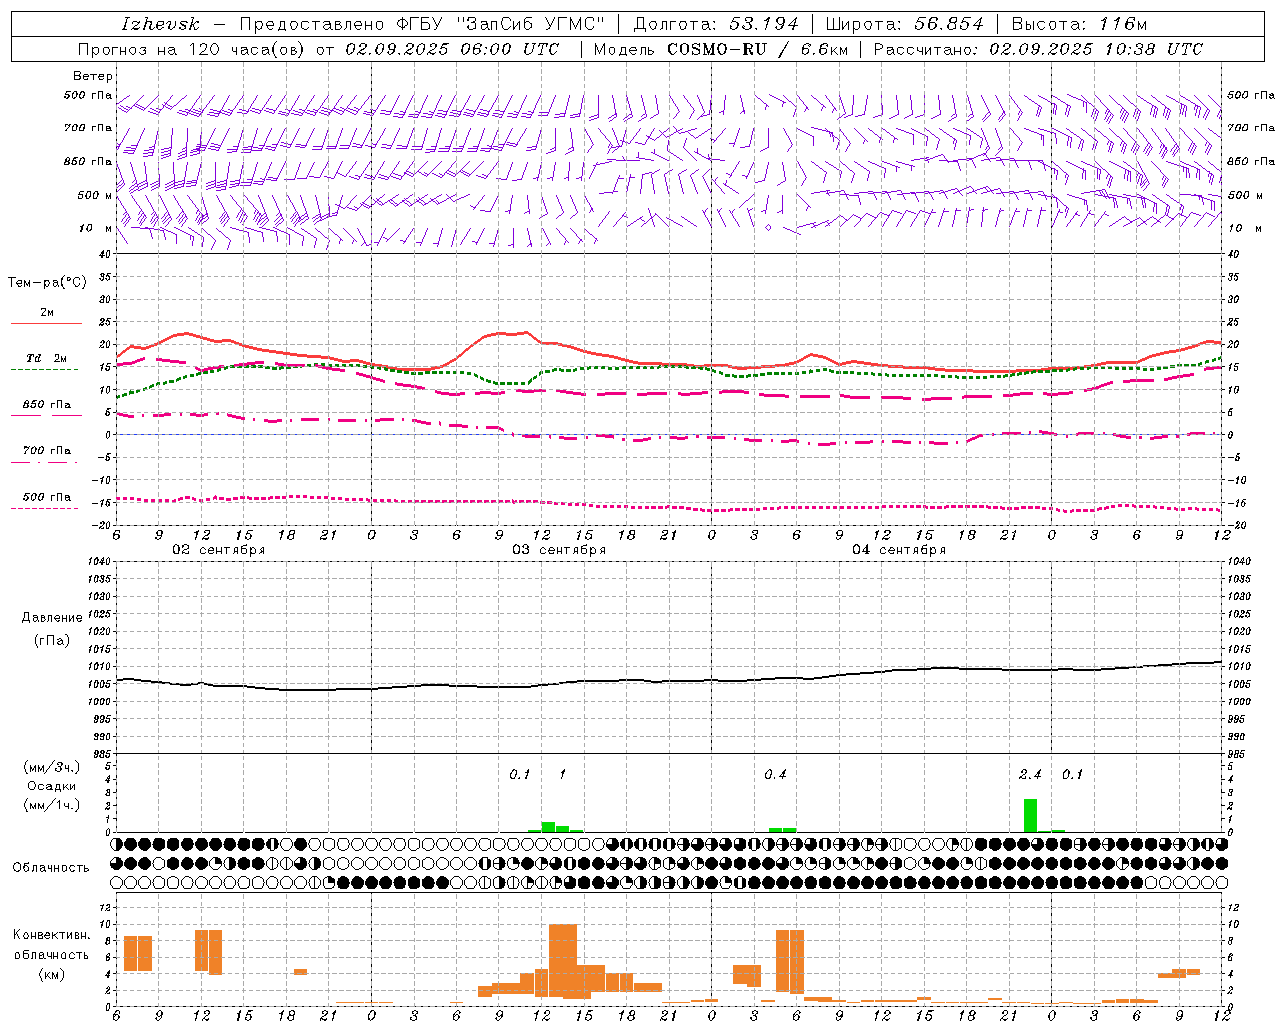Click the tall green 2.4 precipitation bar
Image resolution: width=1280 pixels, height=1024 pixels.
(1030, 815)
